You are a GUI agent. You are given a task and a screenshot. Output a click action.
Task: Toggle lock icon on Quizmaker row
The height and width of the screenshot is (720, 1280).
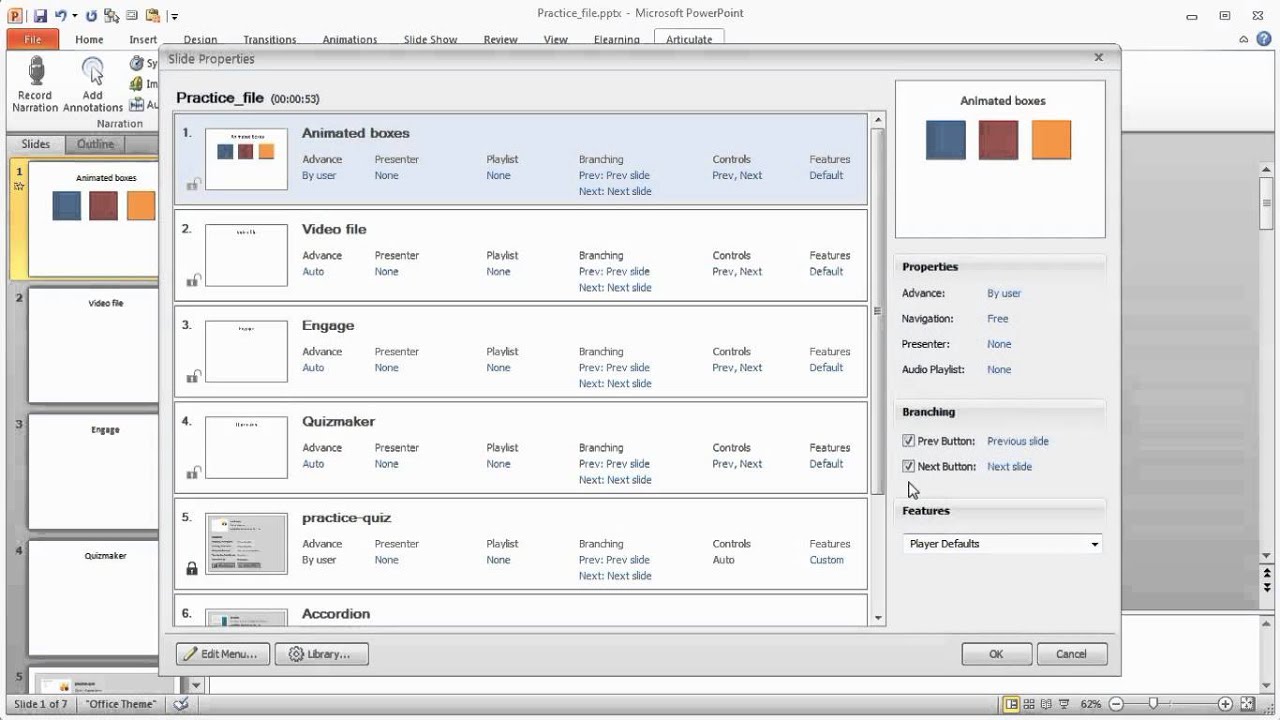[x=193, y=472]
